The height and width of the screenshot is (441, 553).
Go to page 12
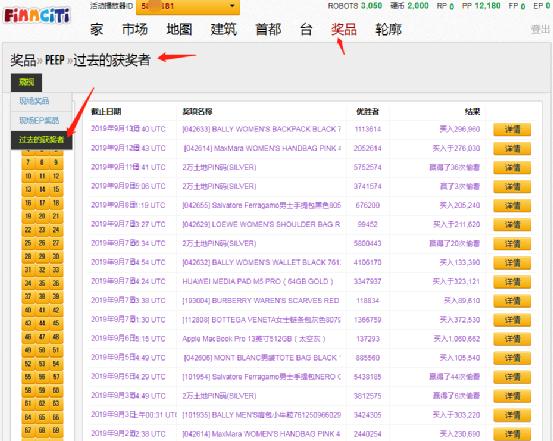pyautogui.click(x=56, y=176)
